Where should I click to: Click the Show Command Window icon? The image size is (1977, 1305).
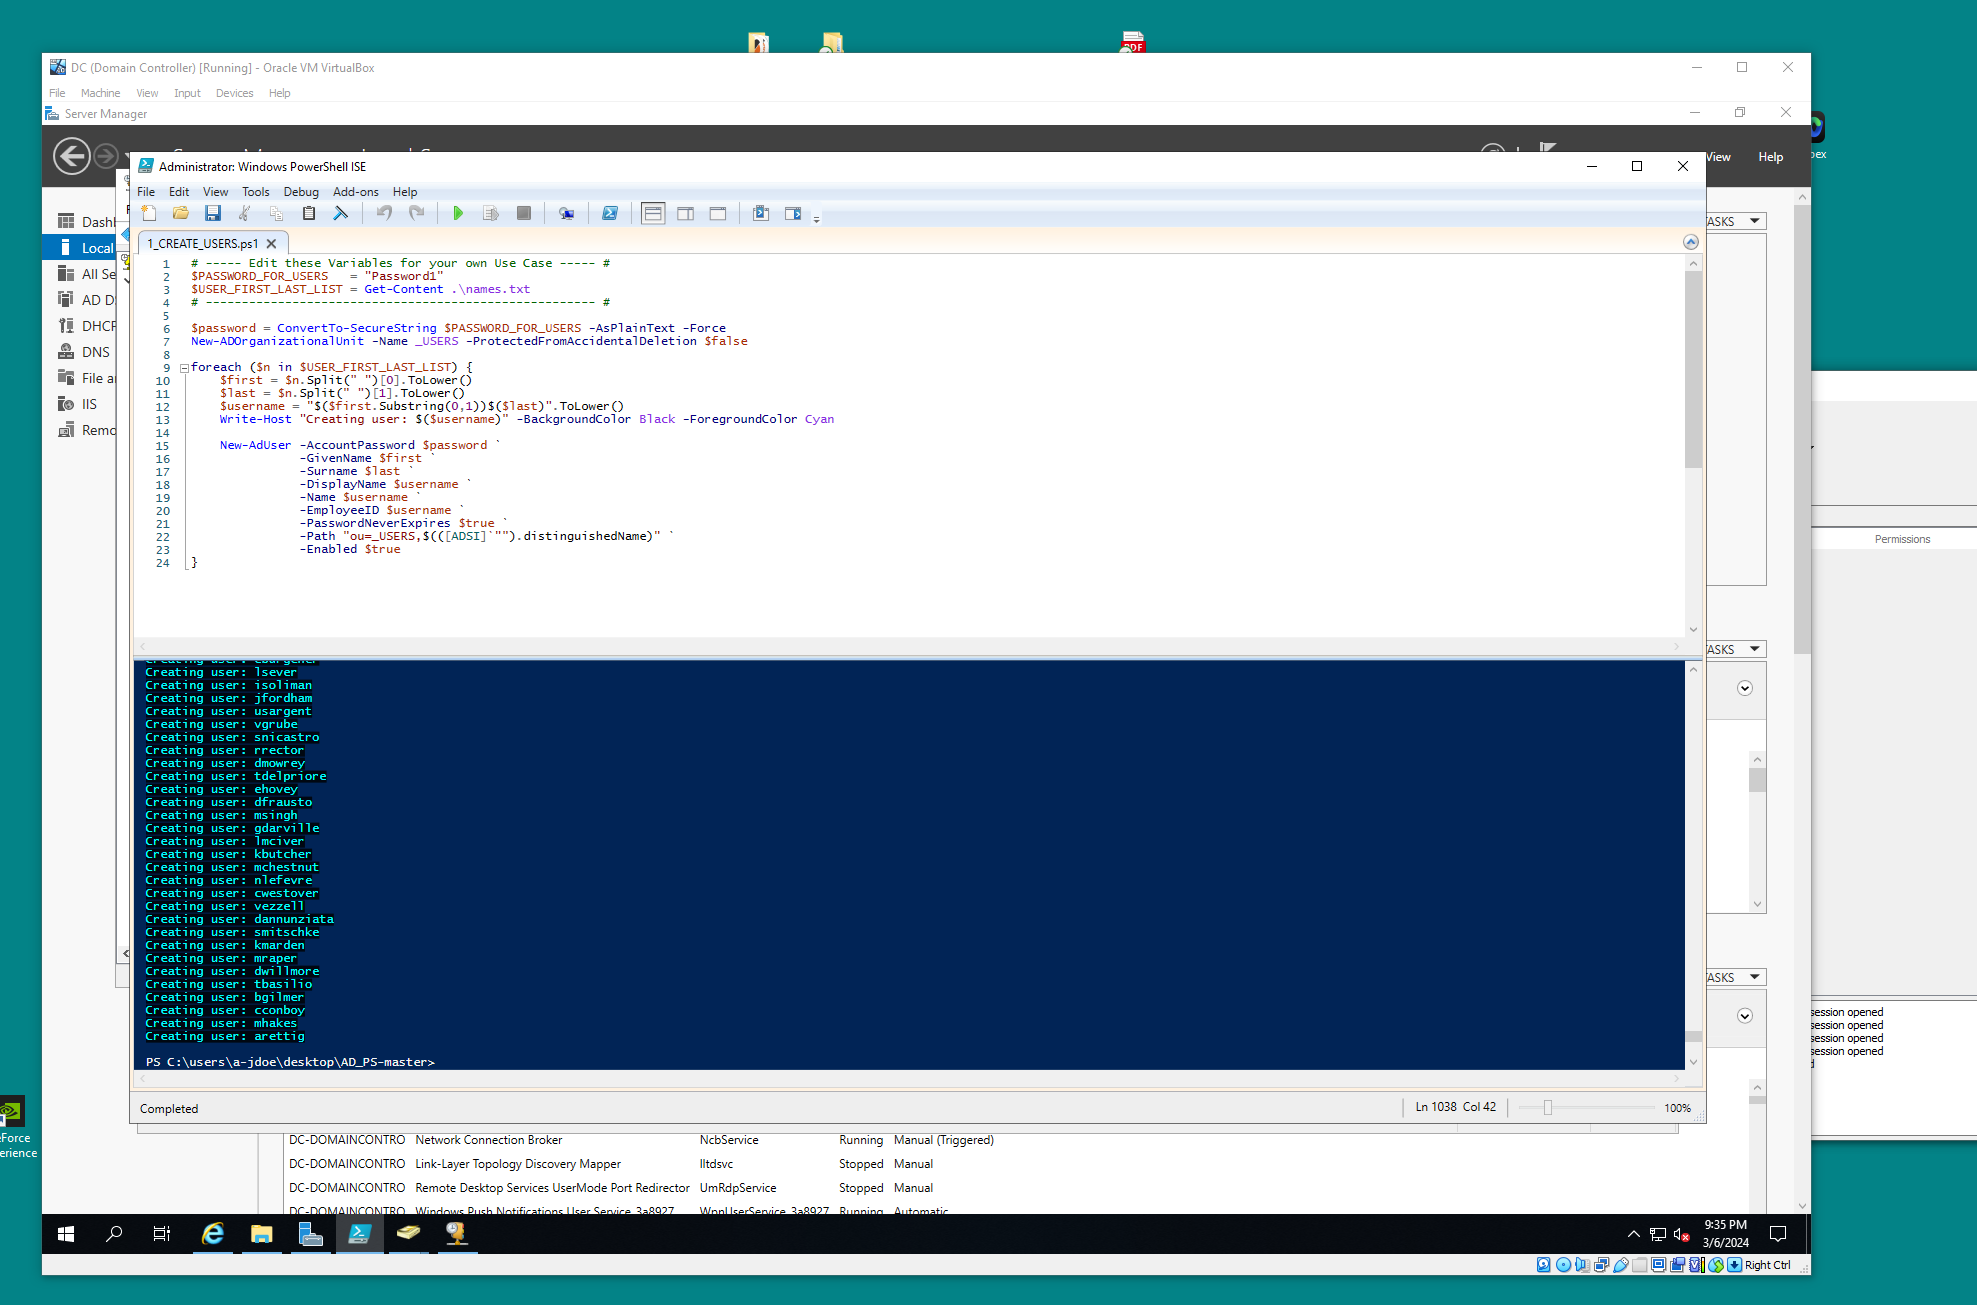point(761,213)
